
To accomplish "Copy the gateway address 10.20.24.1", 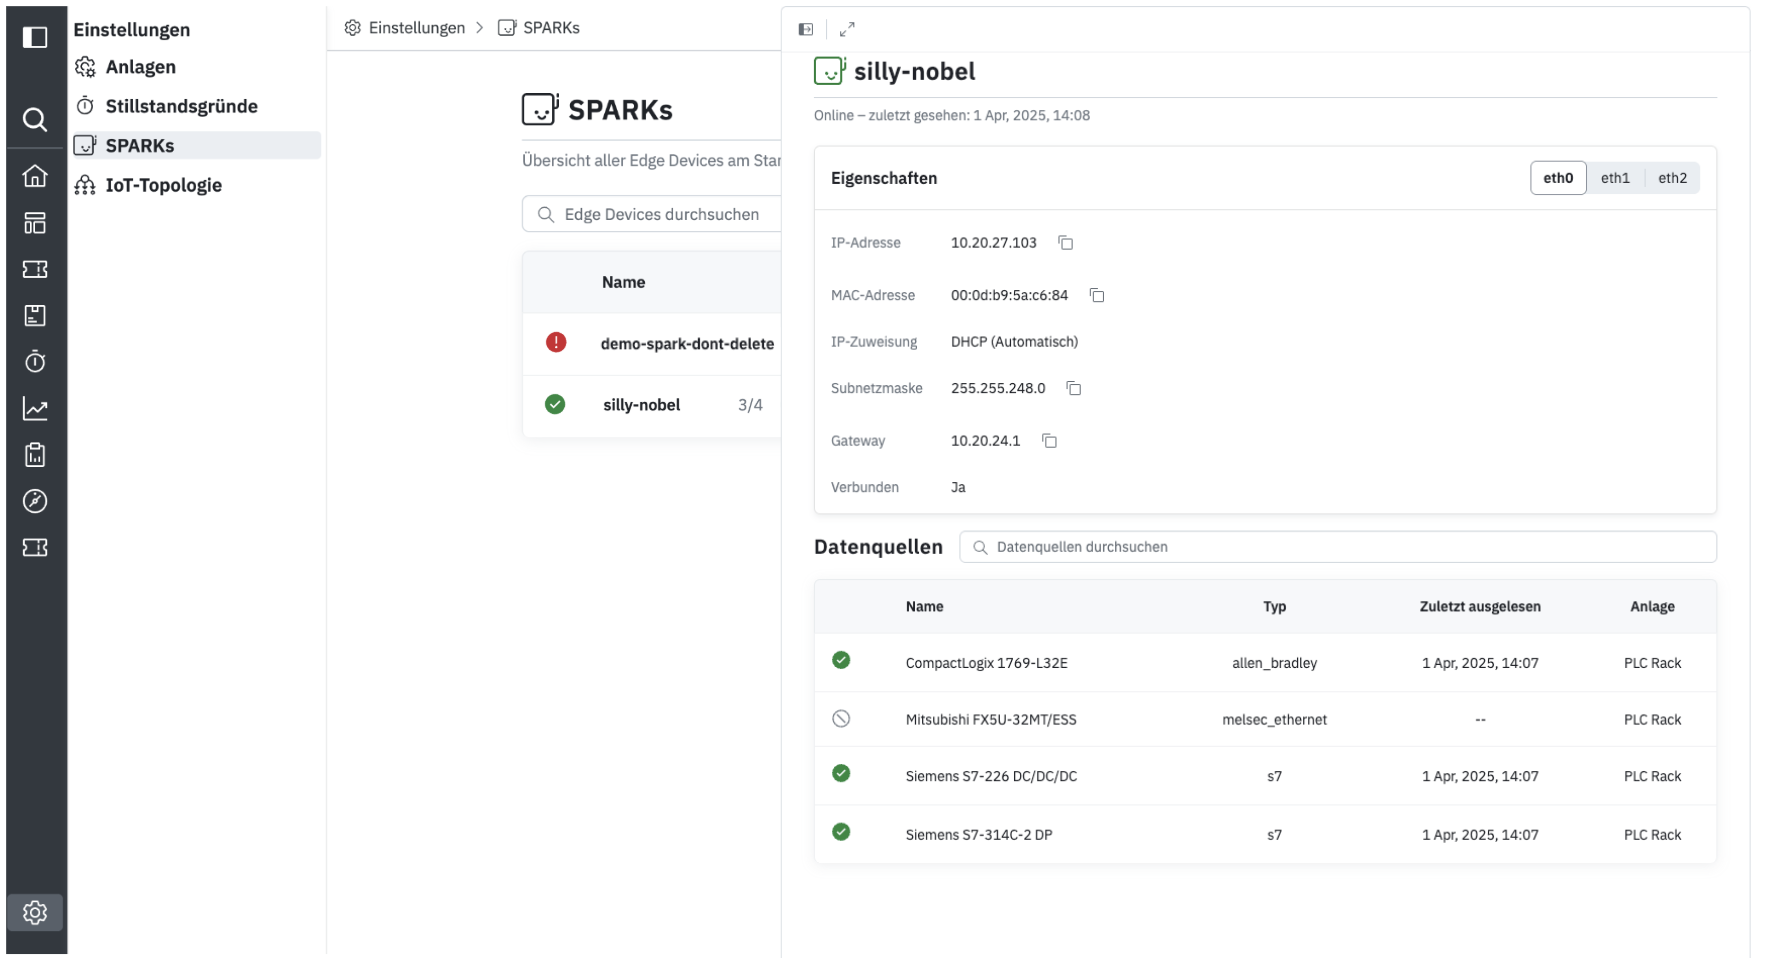I will tap(1049, 441).
